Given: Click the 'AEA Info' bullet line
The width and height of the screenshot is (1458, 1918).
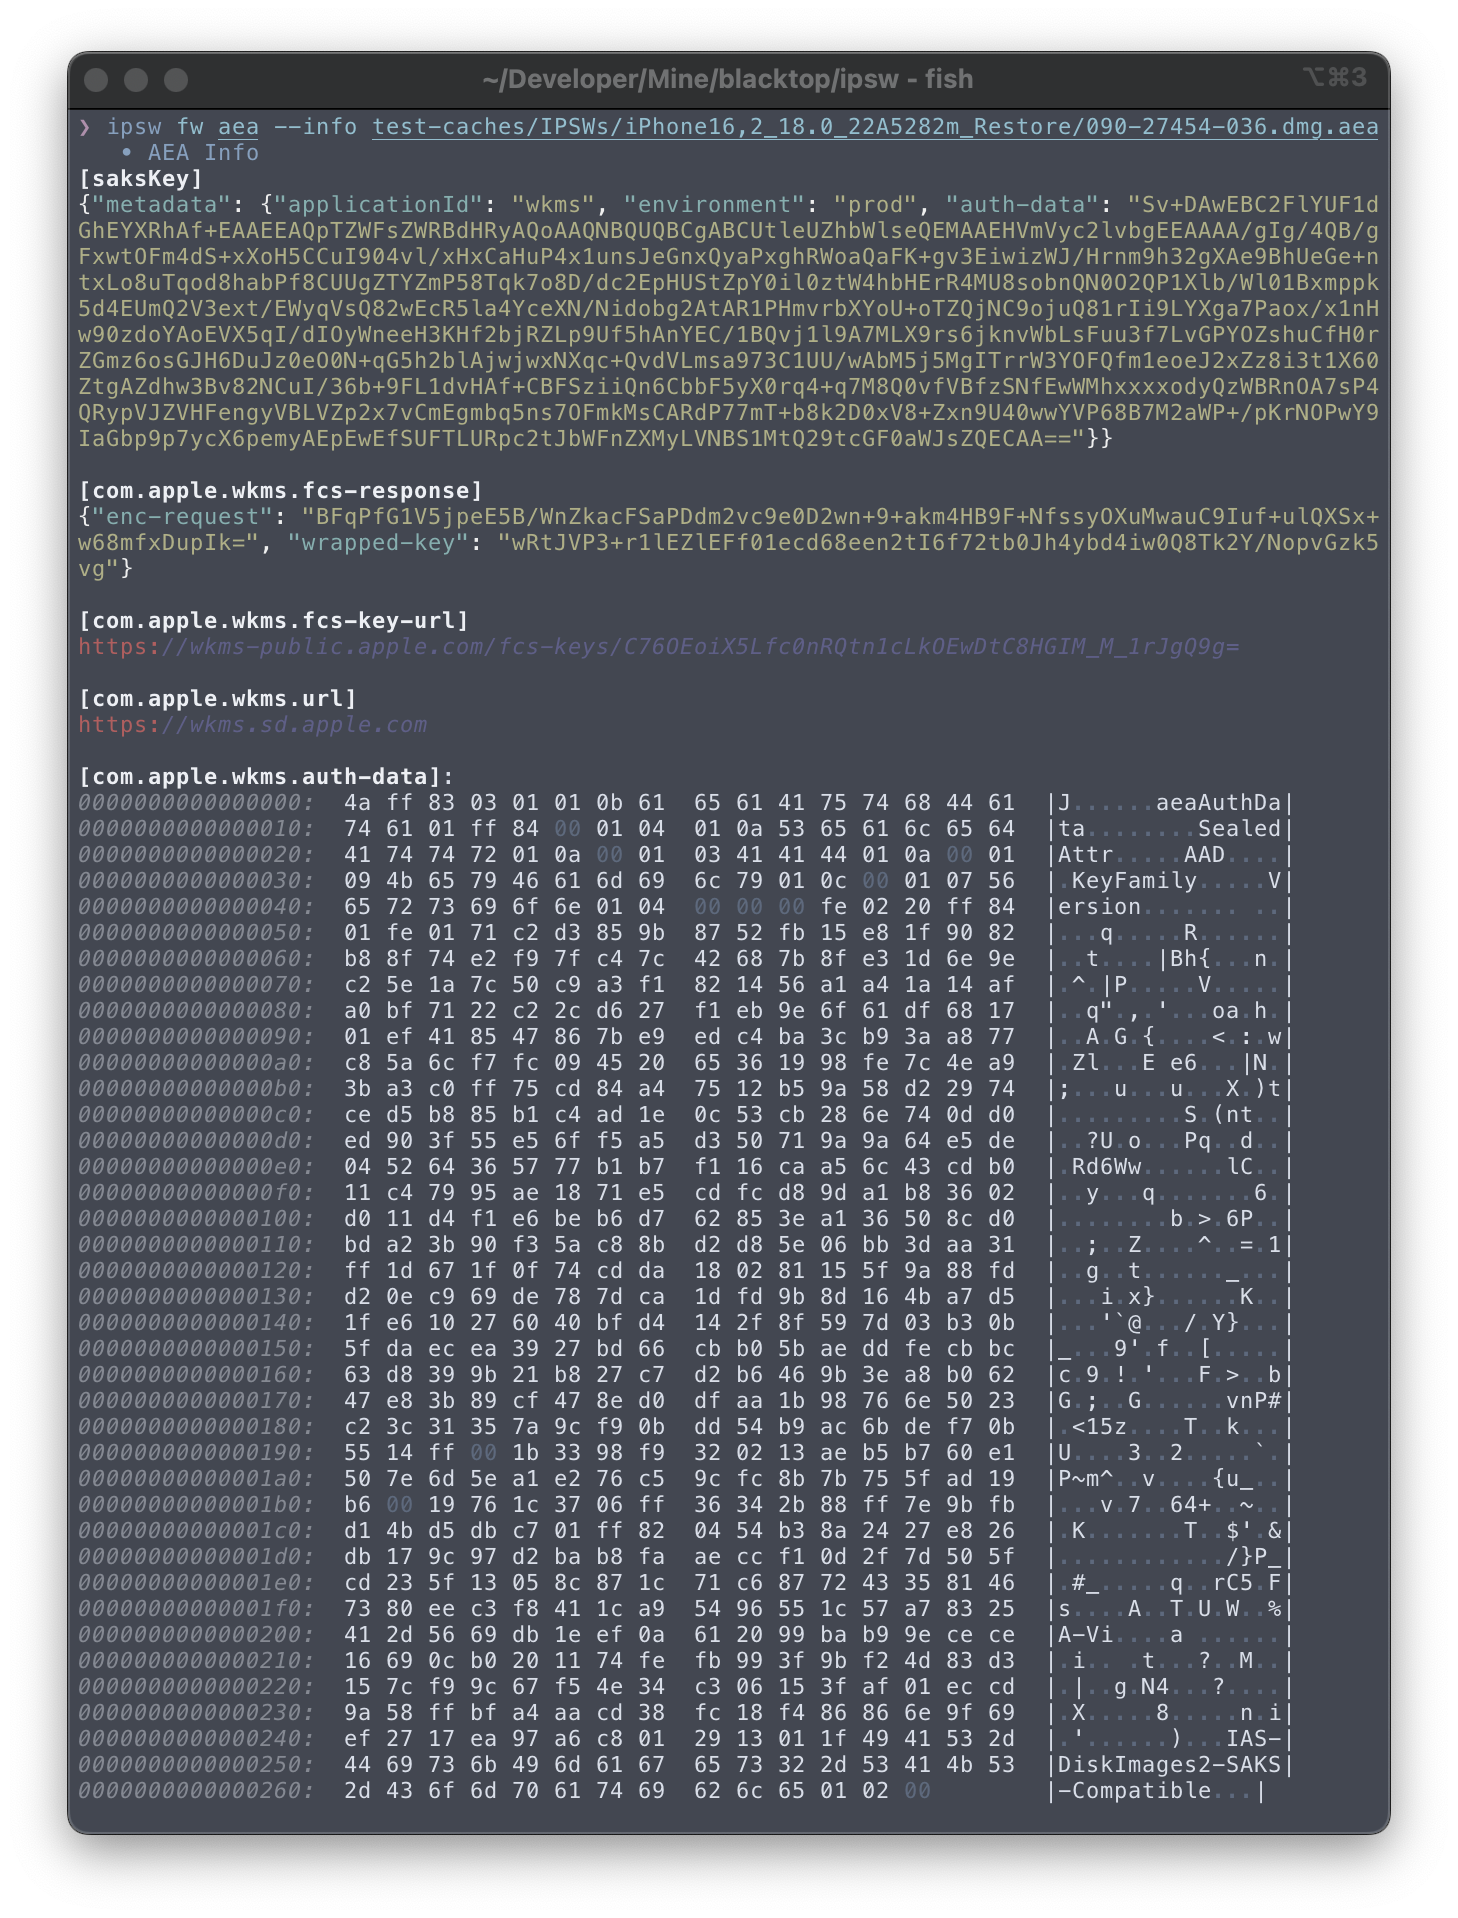Looking at the screenshot, I should (x=189, y=153).
